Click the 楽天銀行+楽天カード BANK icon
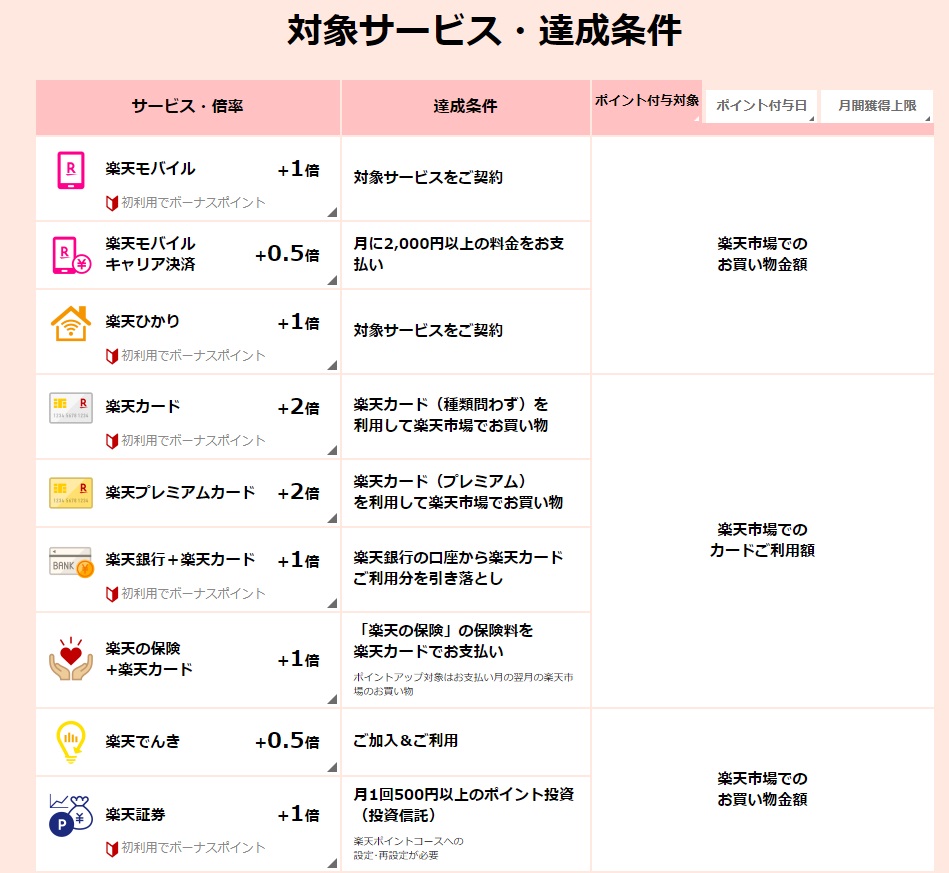The height and width of the screenshot is (873, 949). [71, 562]
